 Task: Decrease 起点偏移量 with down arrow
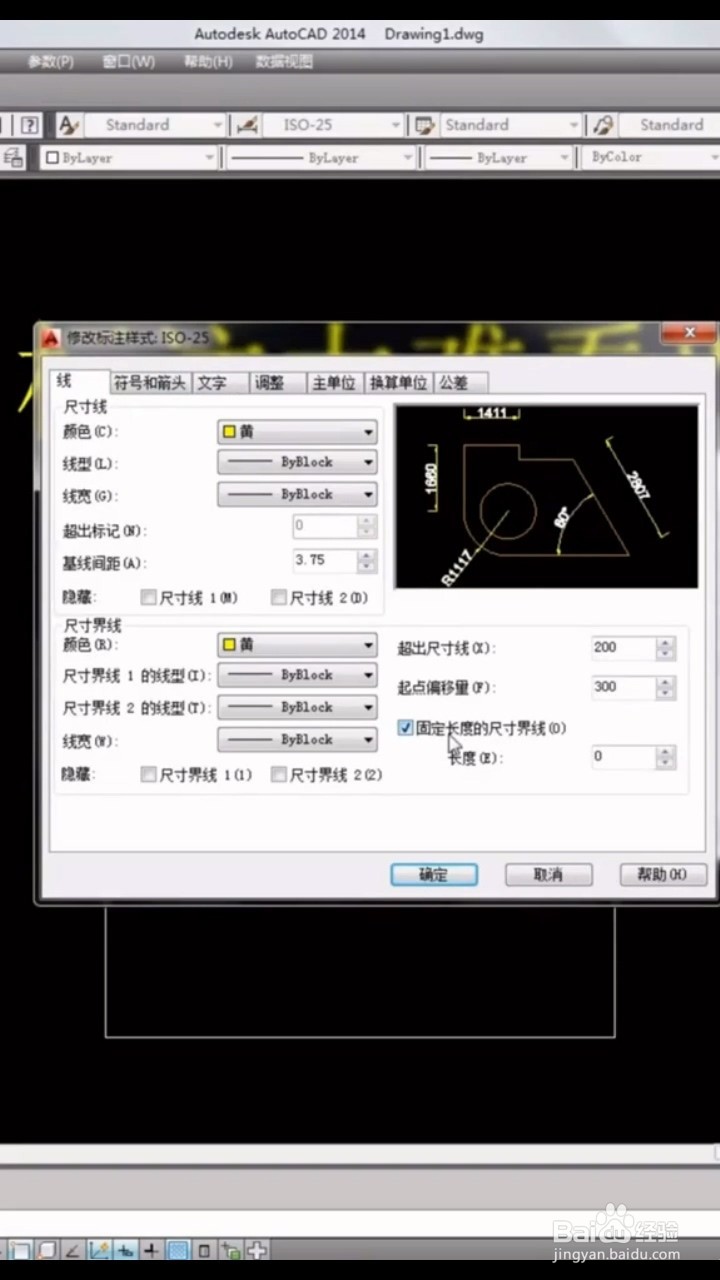[667, 693]
